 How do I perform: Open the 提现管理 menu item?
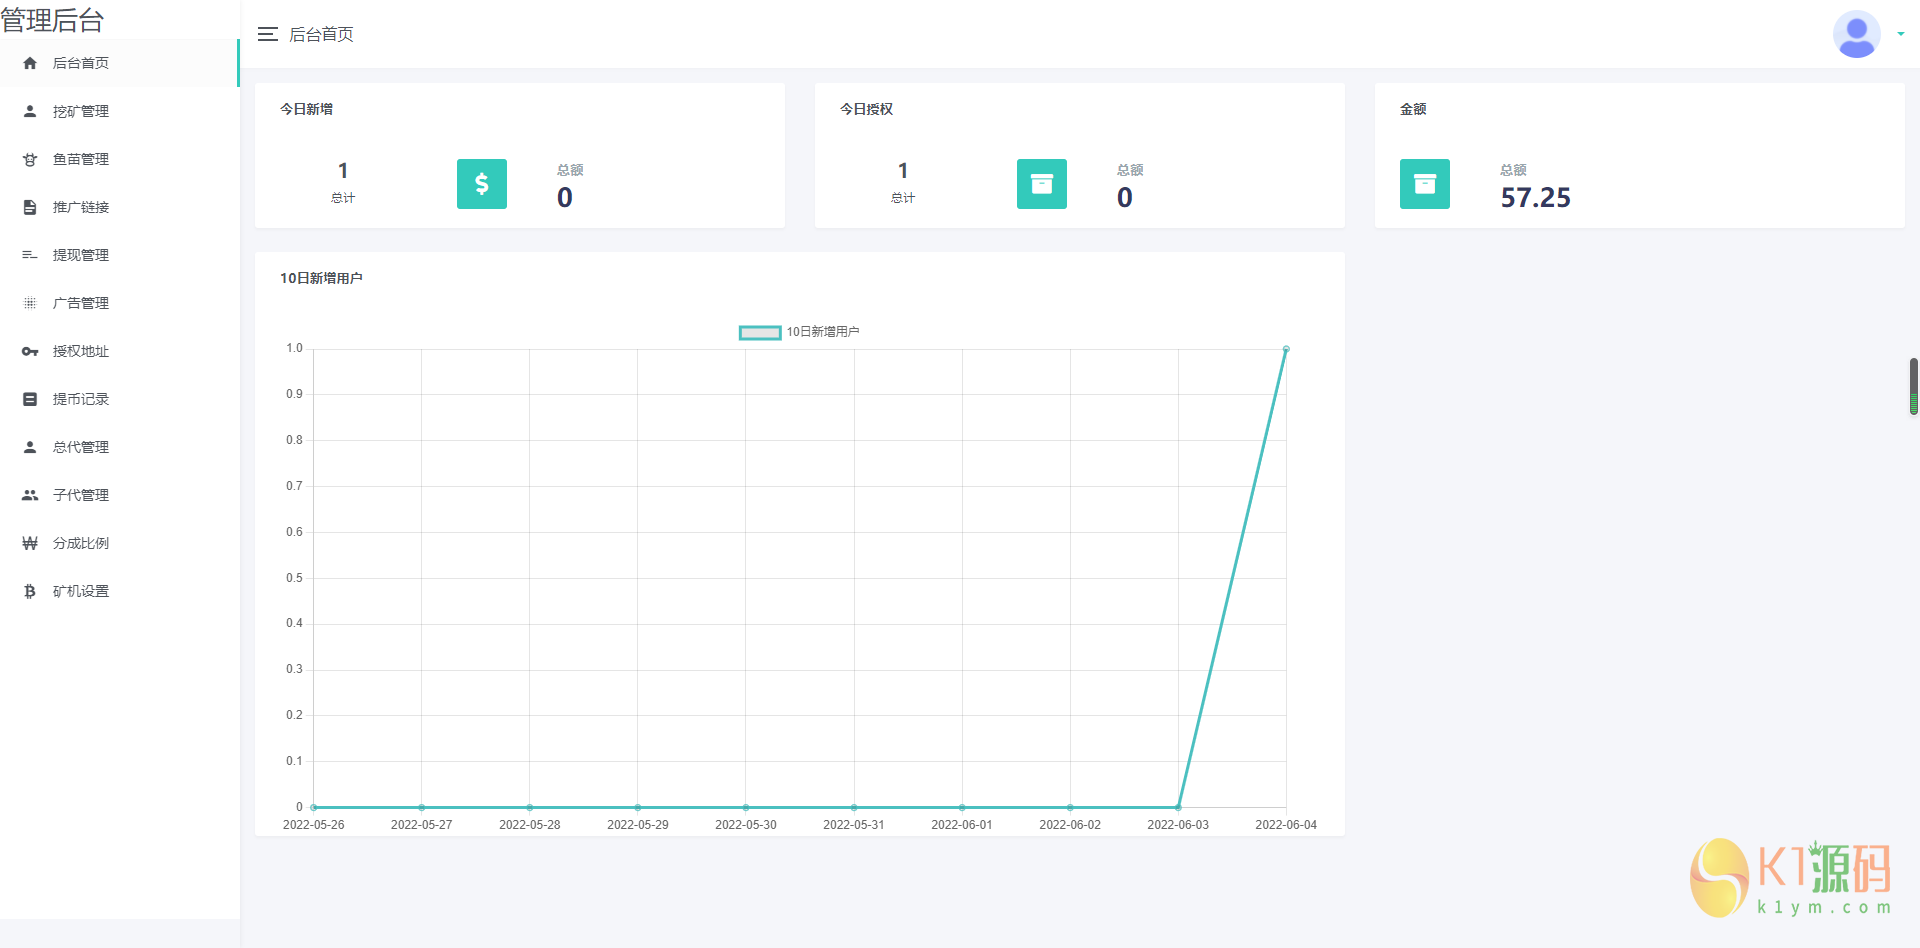coord(119,255)
